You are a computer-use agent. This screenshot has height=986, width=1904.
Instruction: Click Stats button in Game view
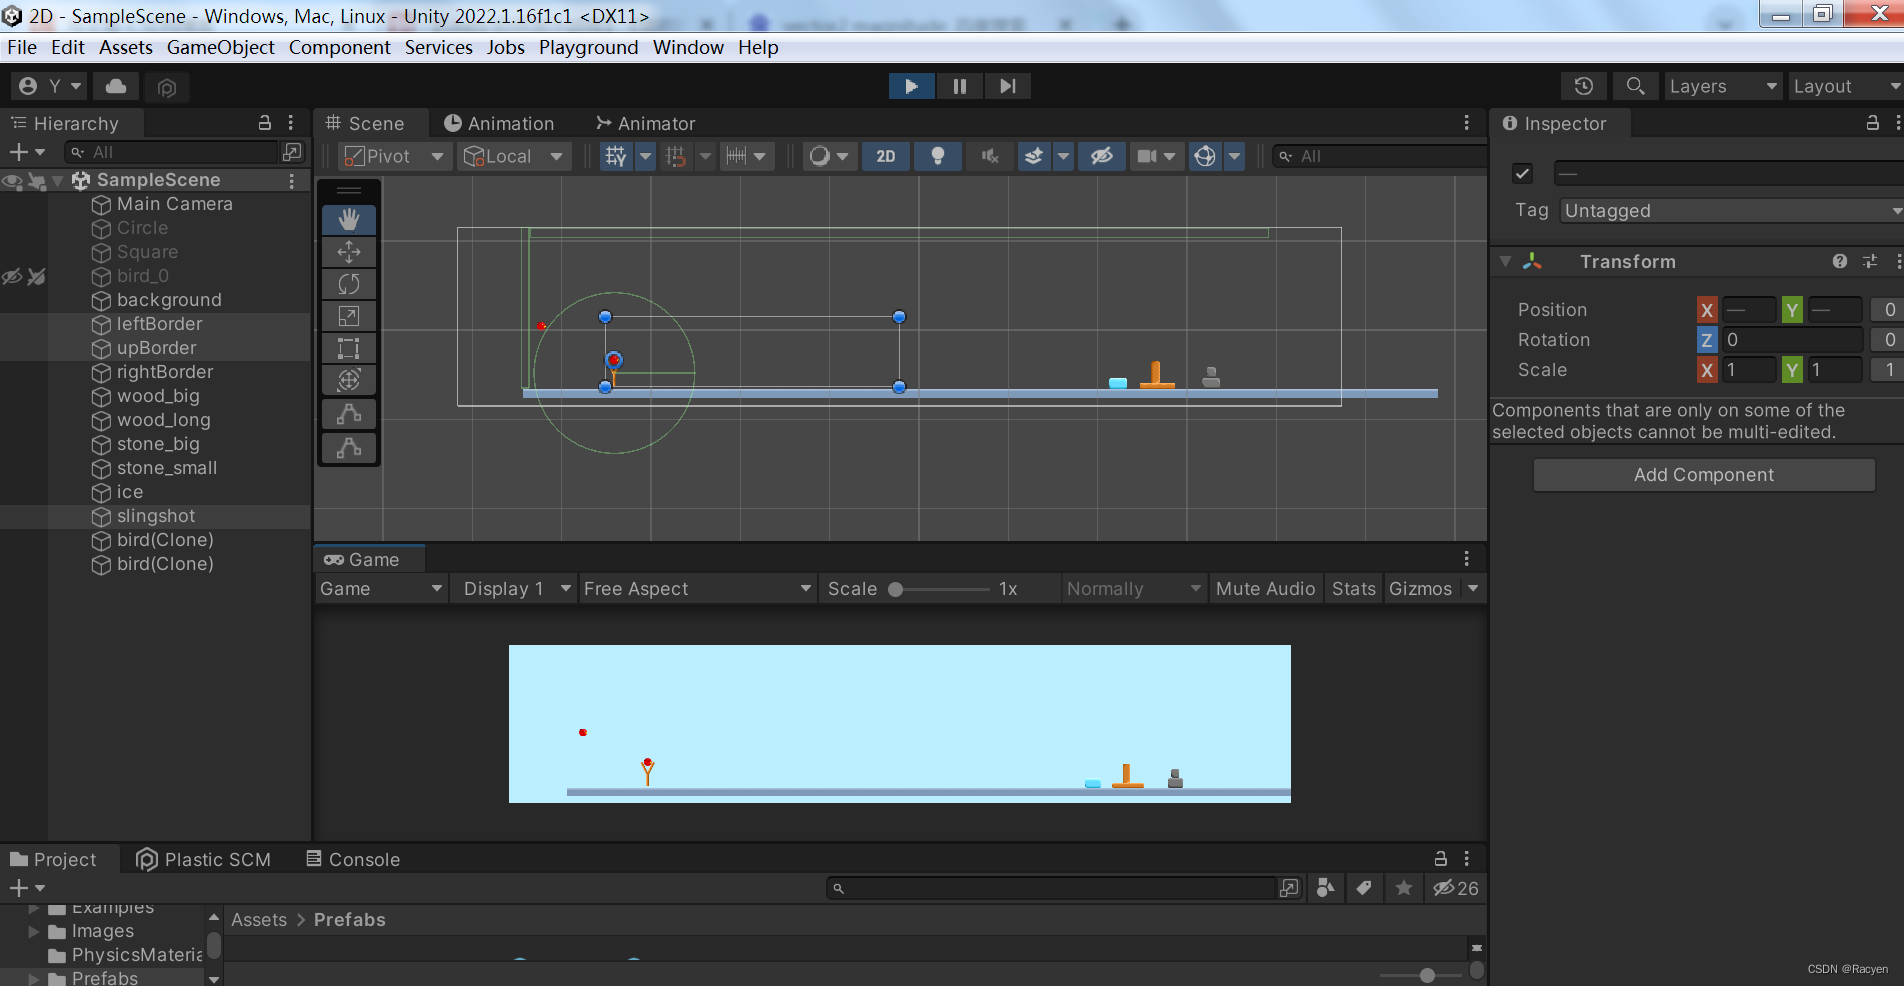1354,589
